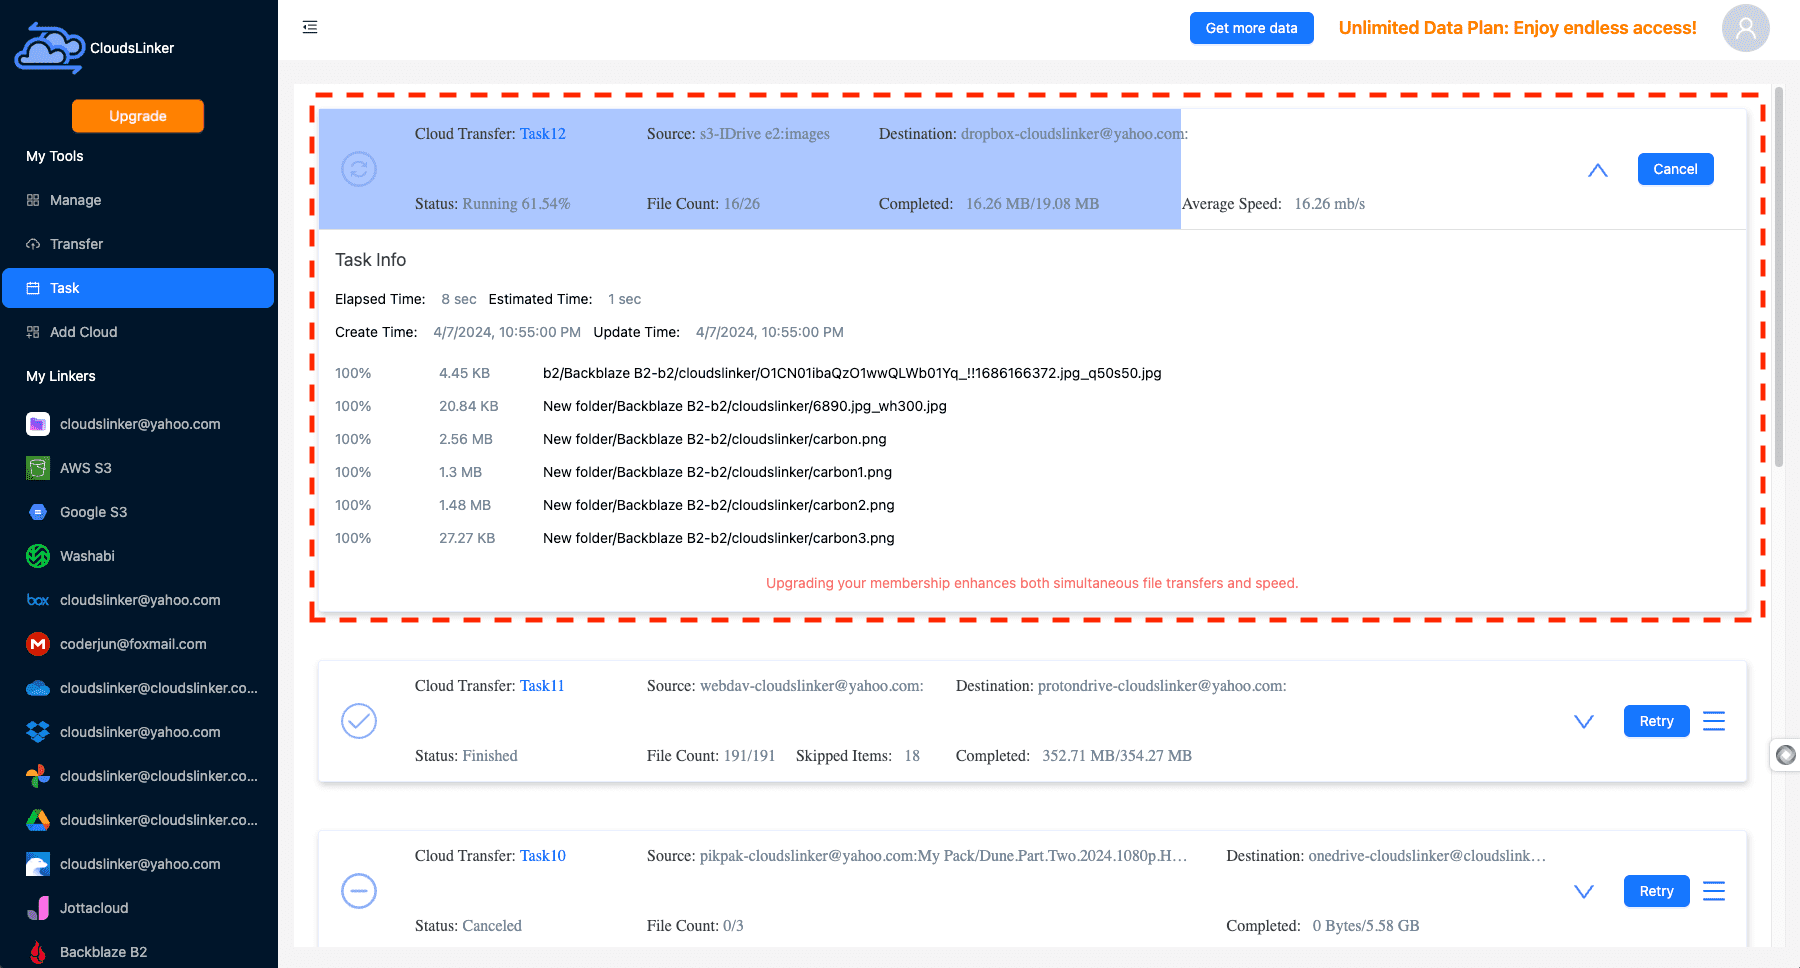Screen dimensions: 1800x968
Task: Open the Task12 link
Action: click(x=543, y=134)
